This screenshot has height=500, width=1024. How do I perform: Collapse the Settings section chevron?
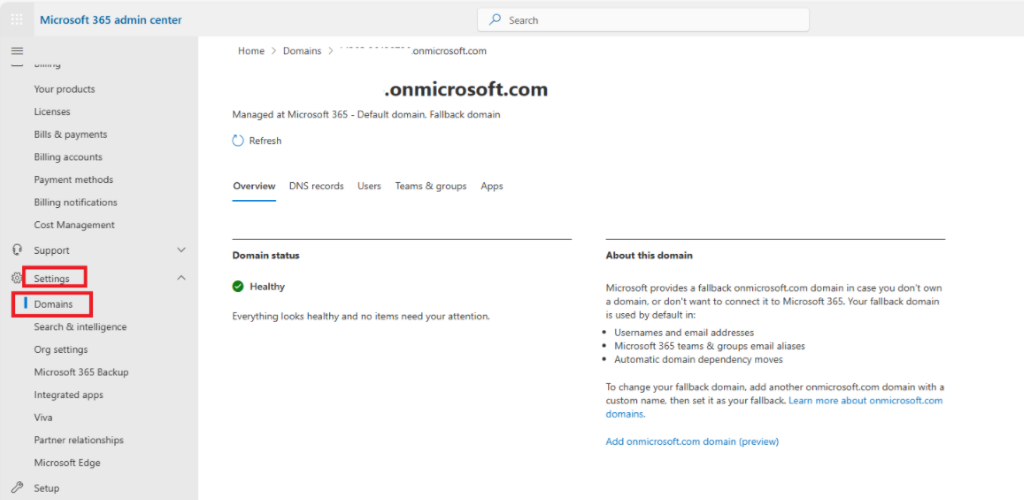tap(182, 278)
